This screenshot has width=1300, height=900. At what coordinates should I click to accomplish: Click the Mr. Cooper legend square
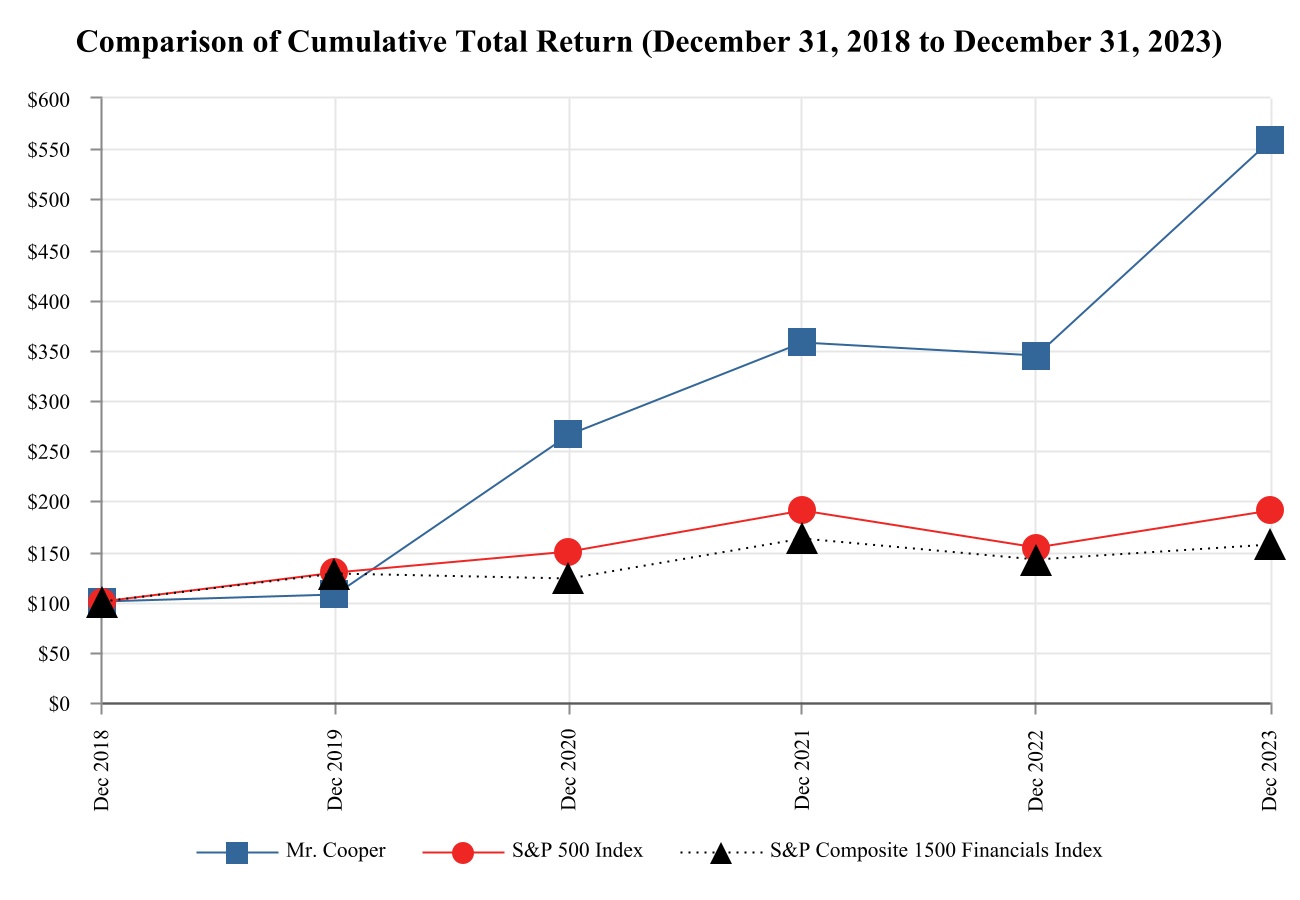237,853
